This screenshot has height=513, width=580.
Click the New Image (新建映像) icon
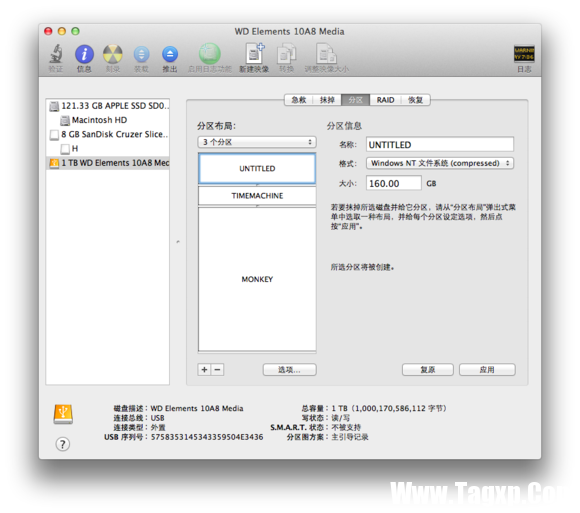tap(254, 54)
